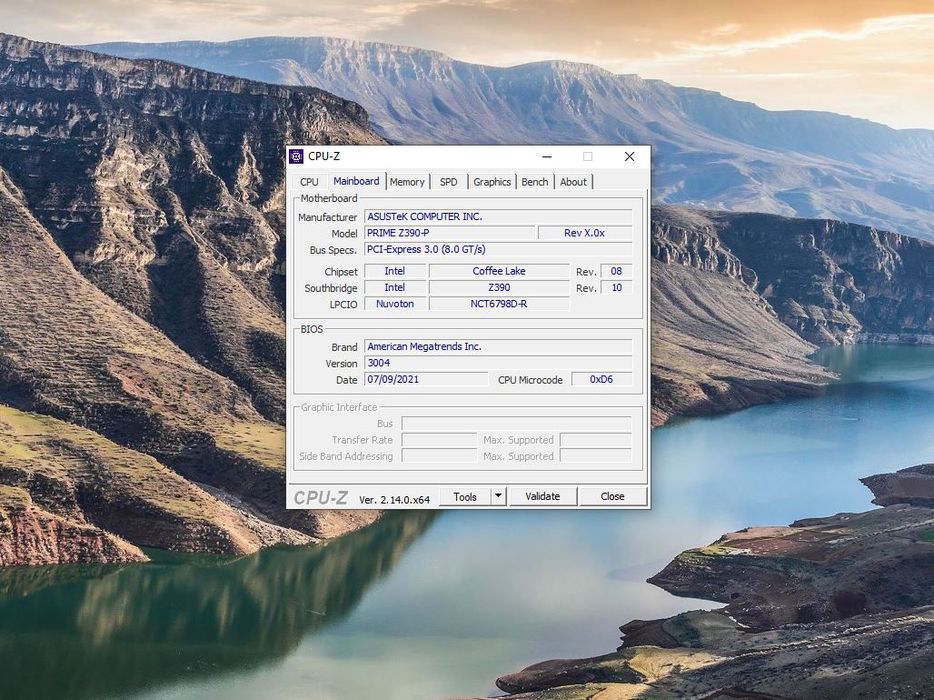Click the CPU-Z app icon in title bar
Viewport: 934px width, 700px height.
[296, 157]
